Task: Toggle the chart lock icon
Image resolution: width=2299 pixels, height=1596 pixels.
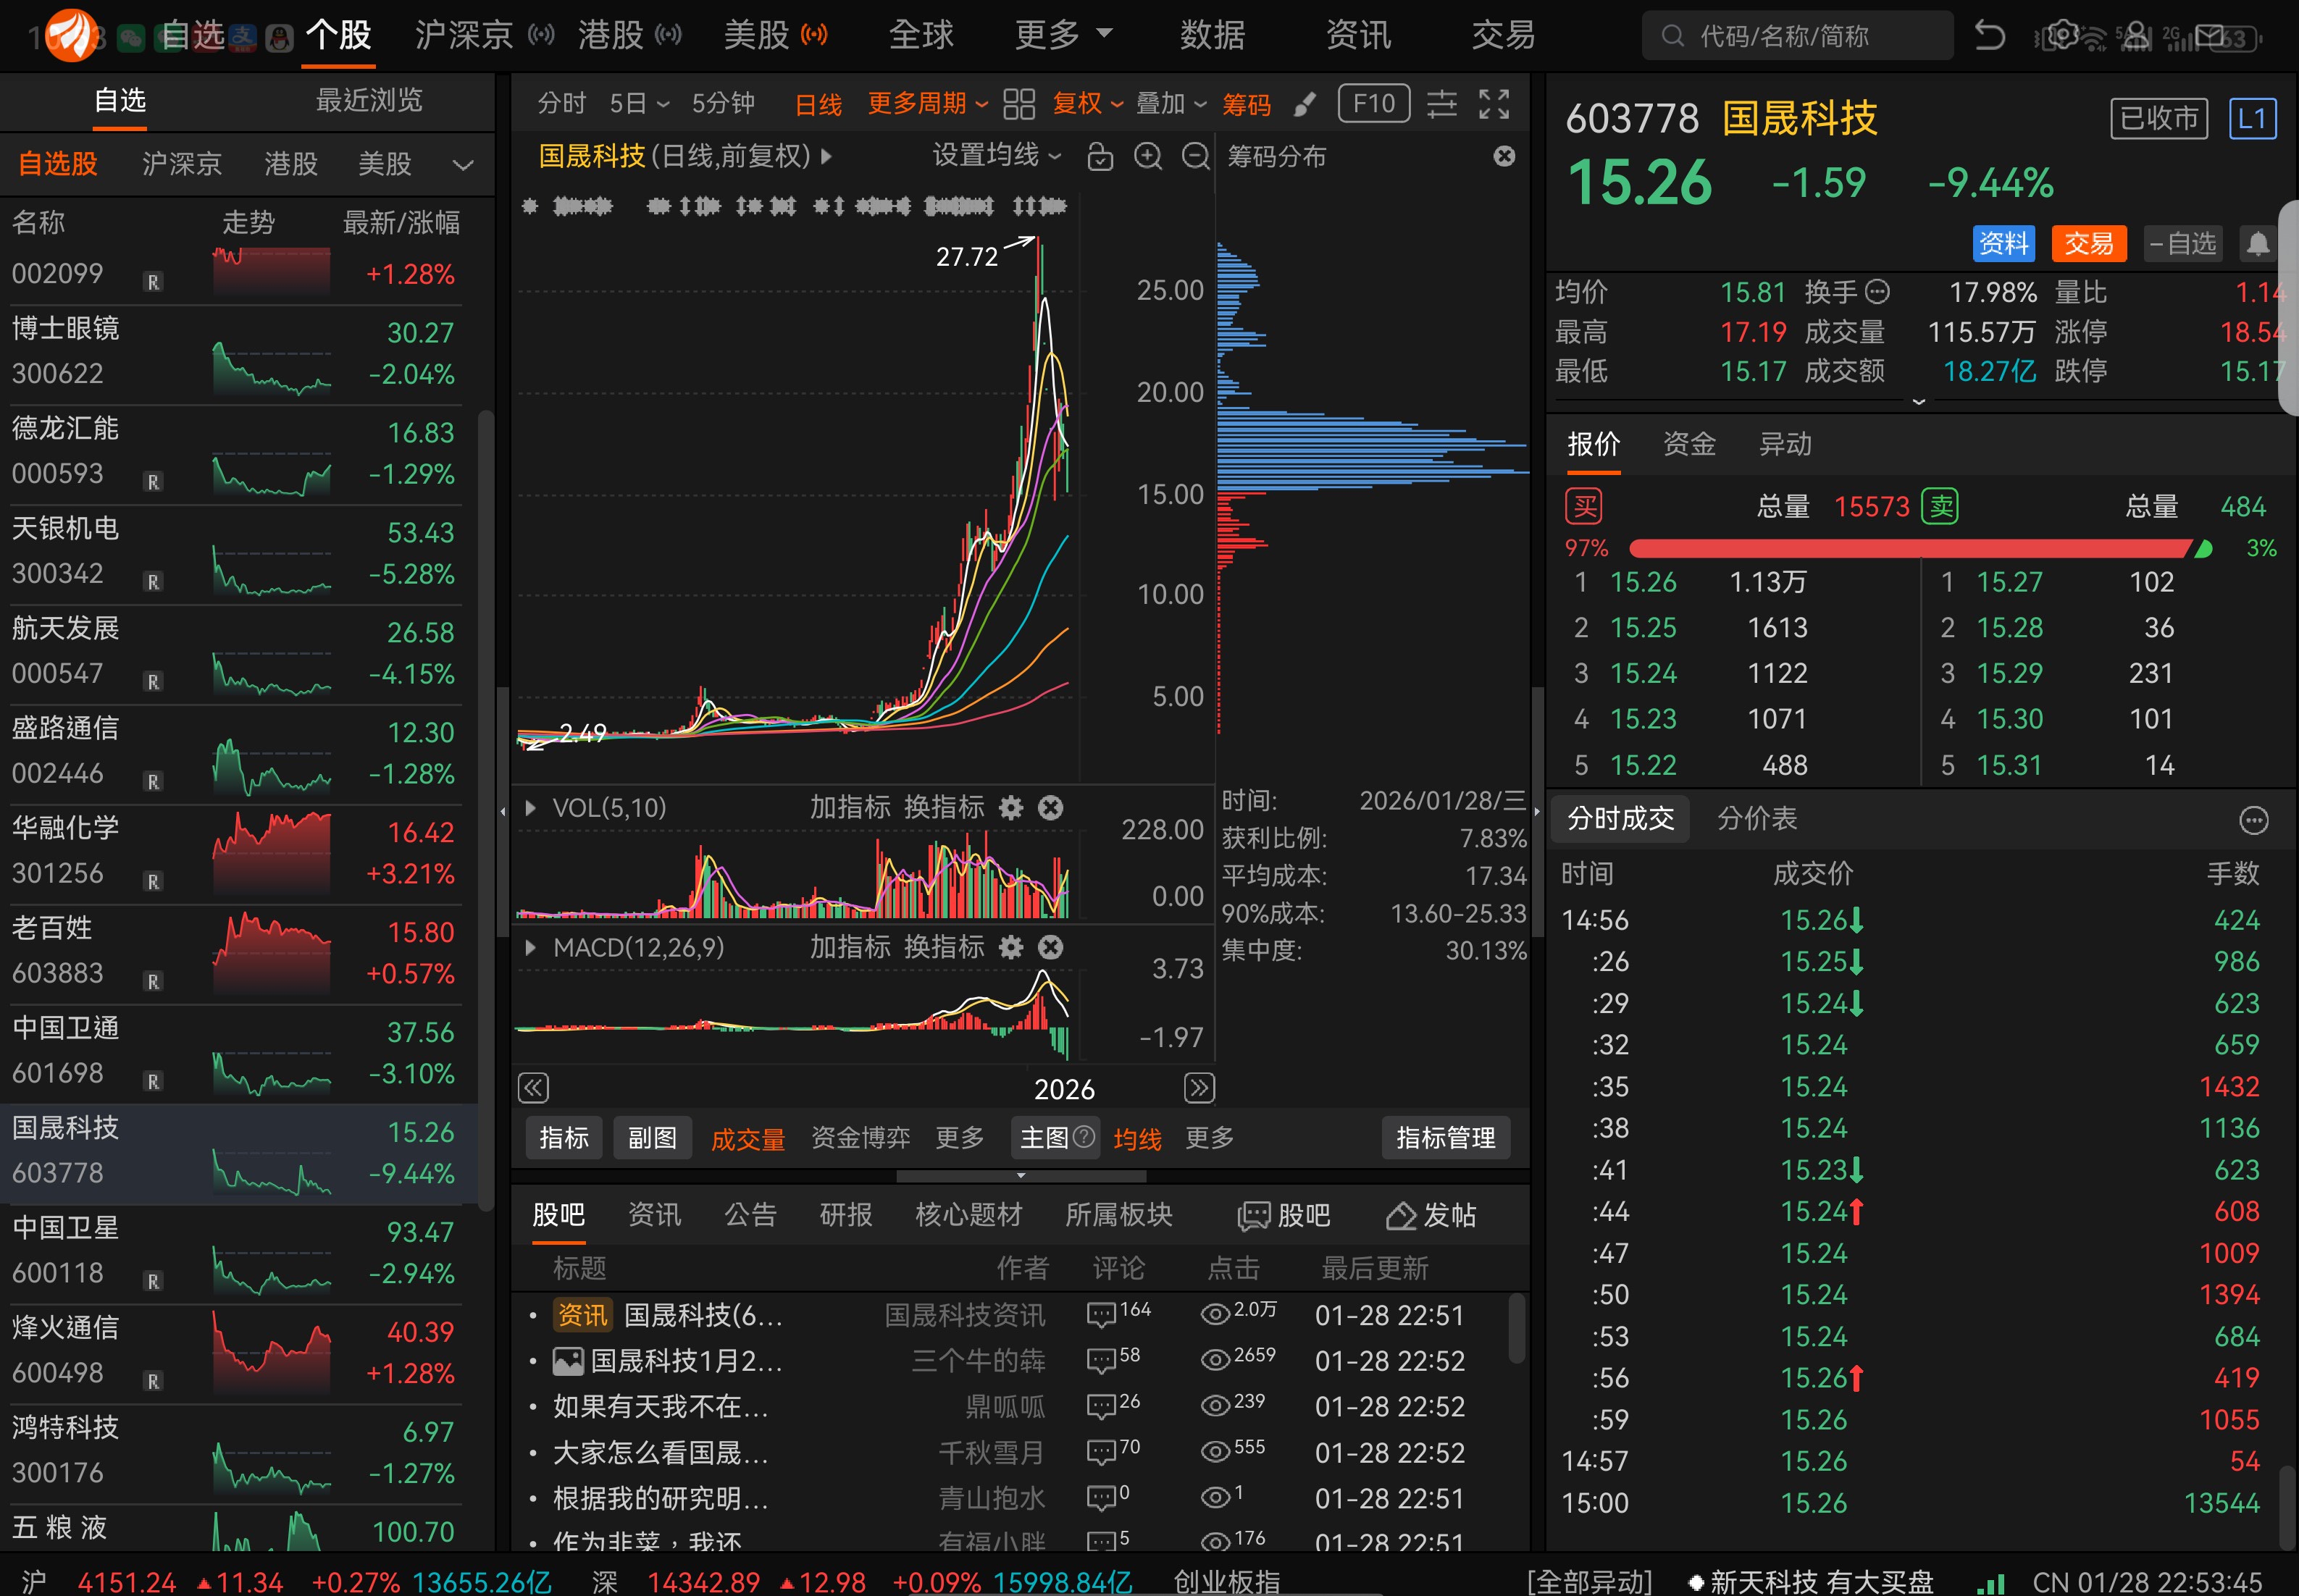Action: [x=1100, y=157]
